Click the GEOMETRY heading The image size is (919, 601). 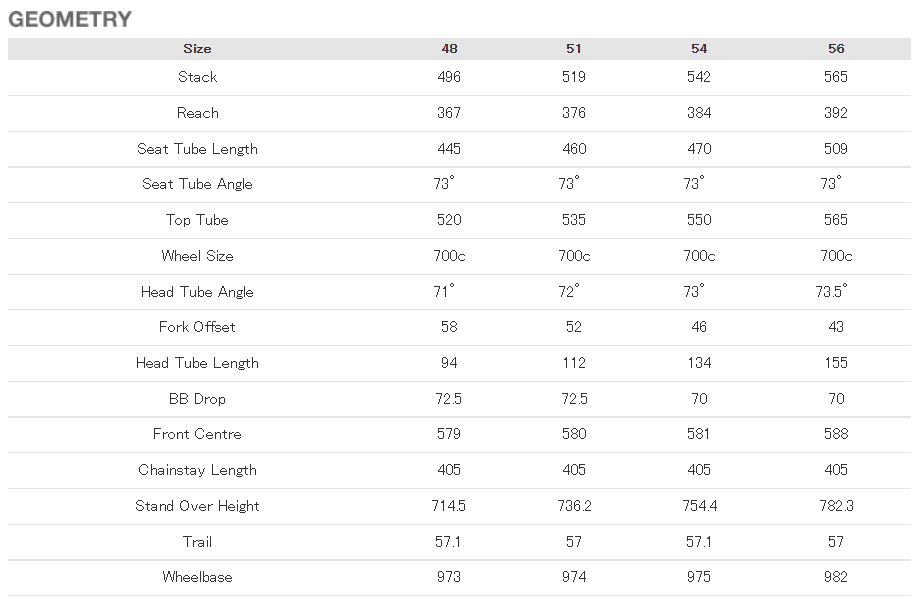(x=70, y=19)
